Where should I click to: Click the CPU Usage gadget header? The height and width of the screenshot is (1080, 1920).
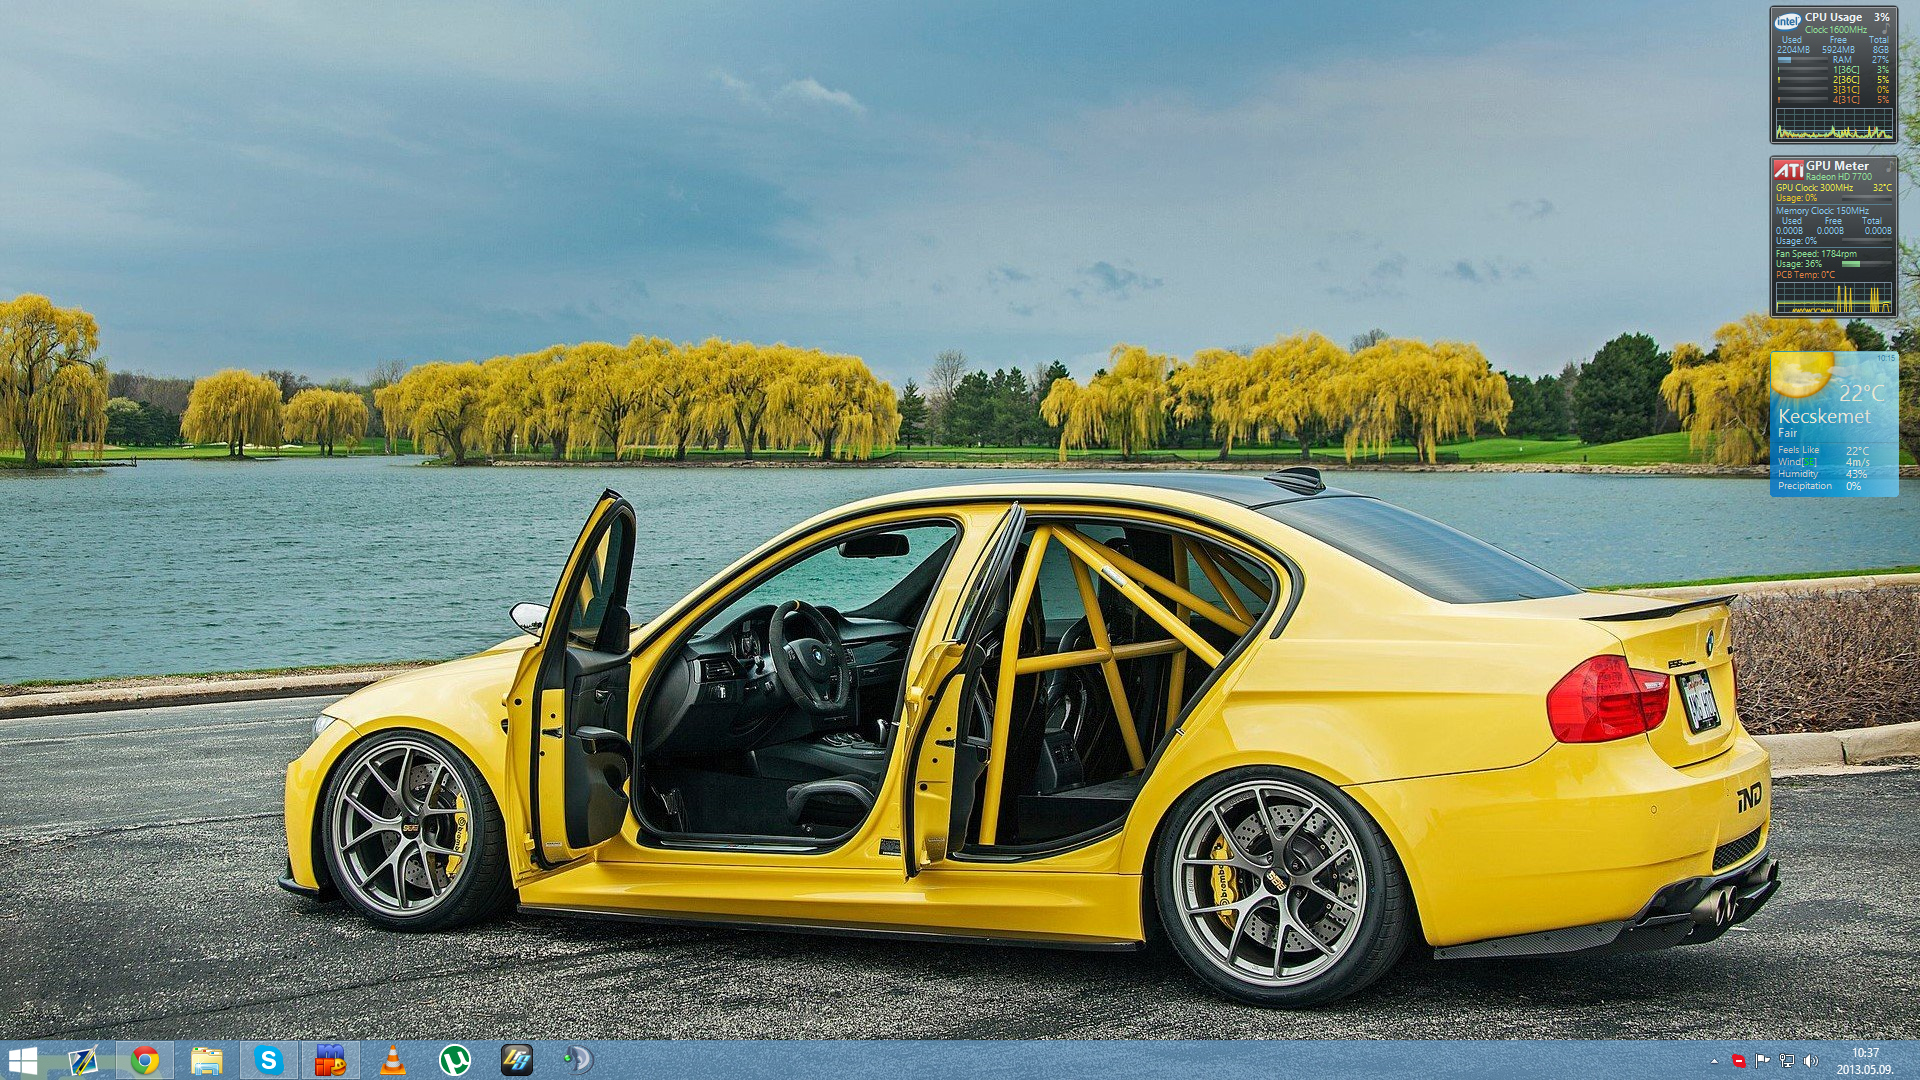pos(1832,17)
